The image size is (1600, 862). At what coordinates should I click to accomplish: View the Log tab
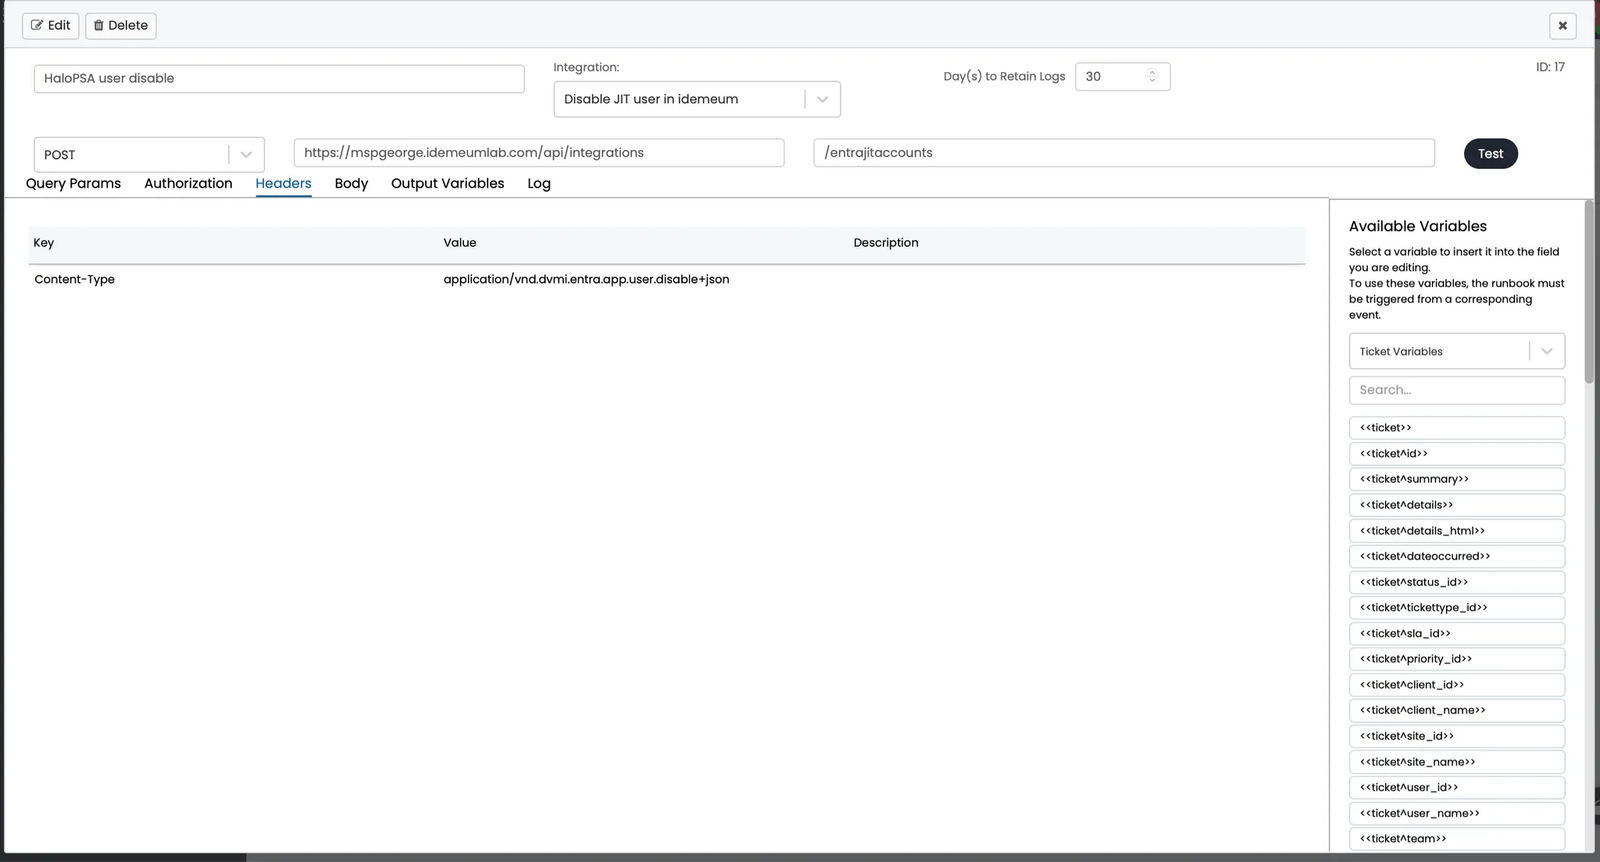coord(539,183)
